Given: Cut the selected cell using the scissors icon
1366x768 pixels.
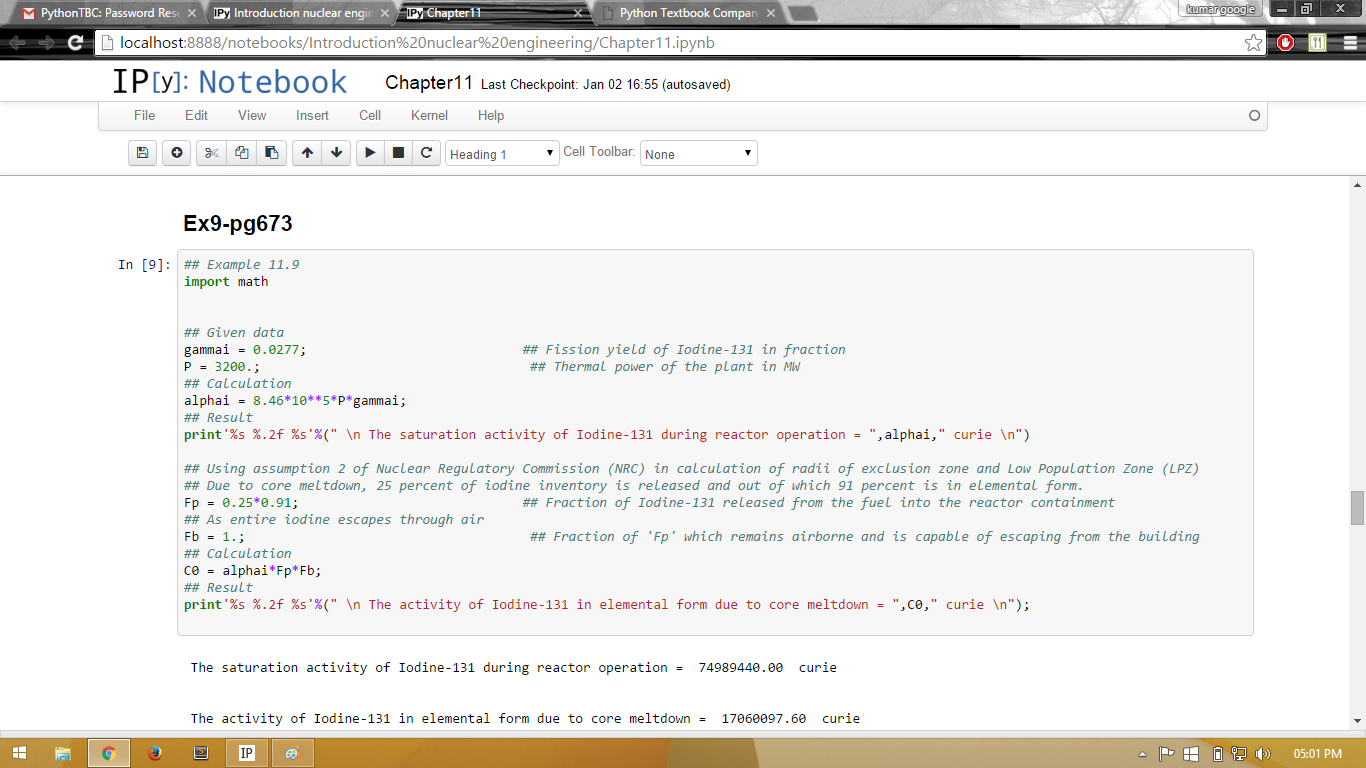Looking at the screenshot, I should coord(211,153).
